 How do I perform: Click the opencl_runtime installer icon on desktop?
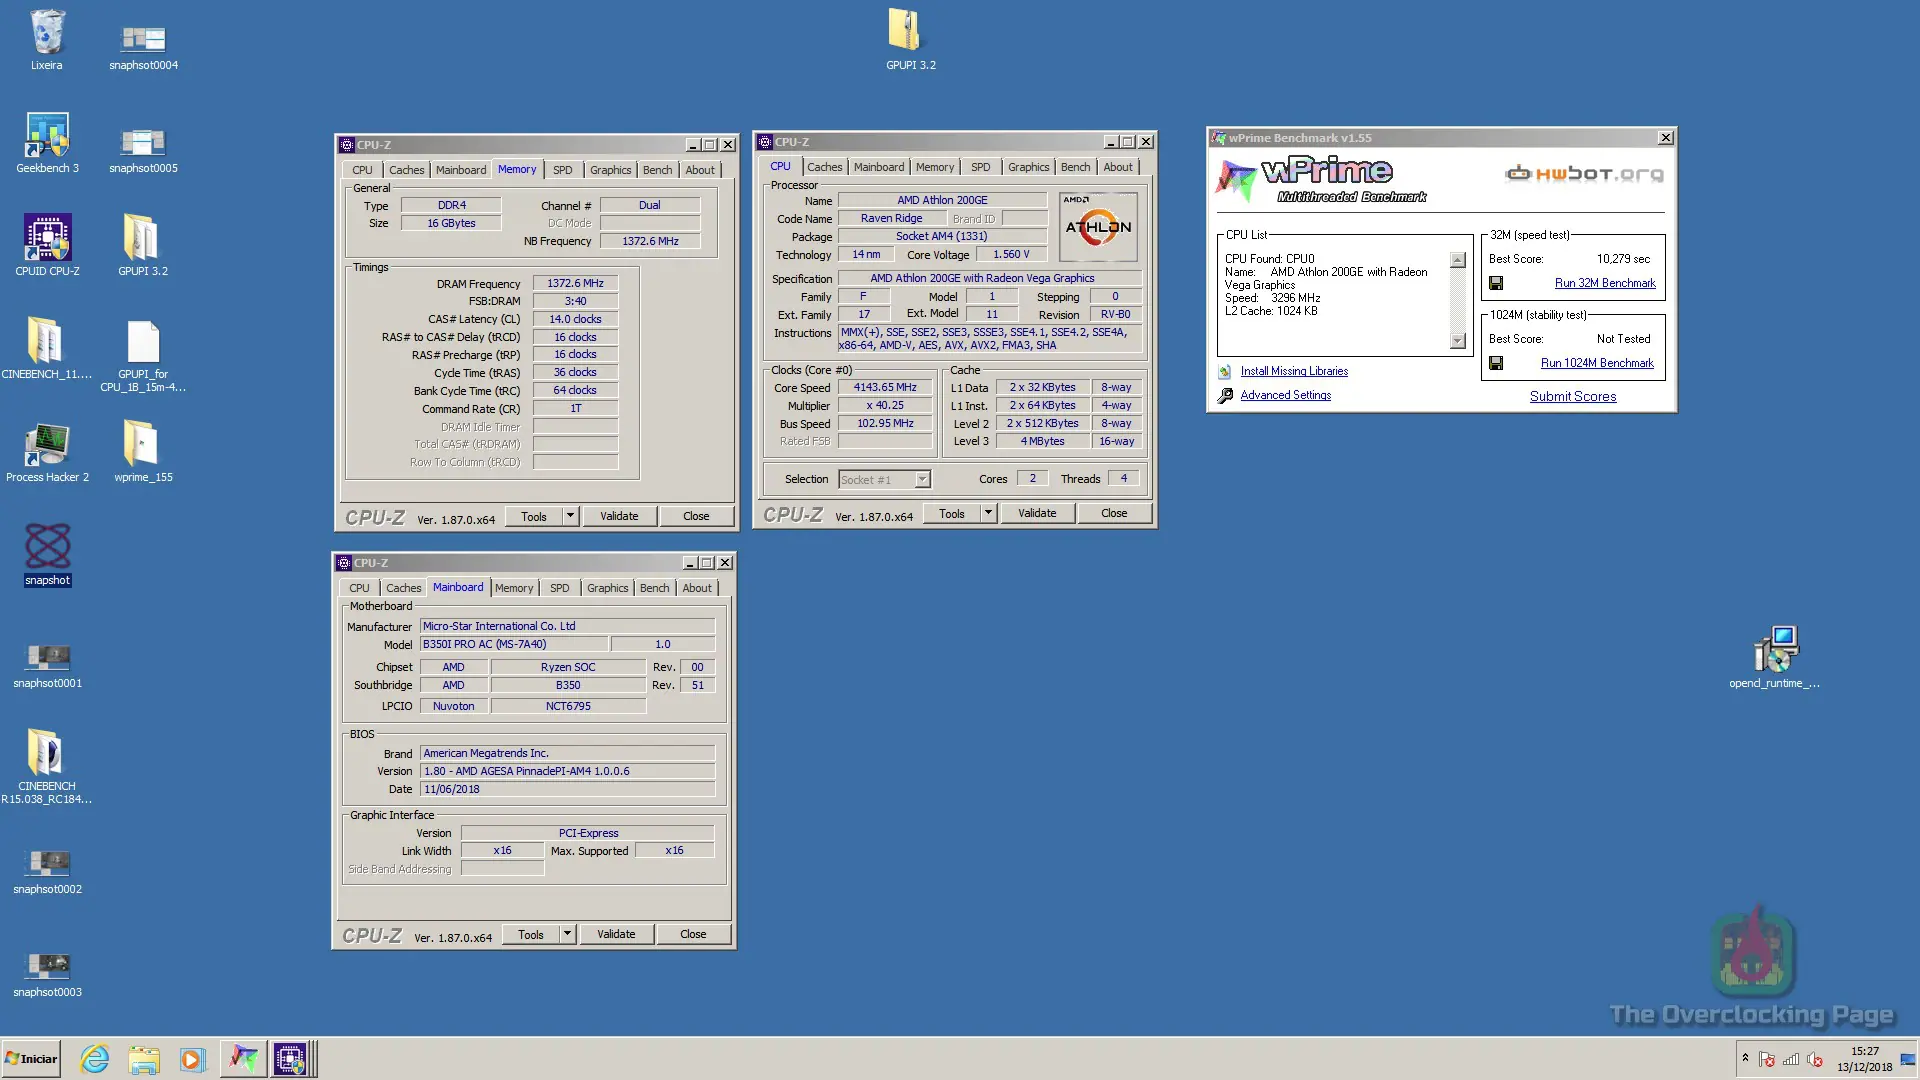tap(1775, 657)
